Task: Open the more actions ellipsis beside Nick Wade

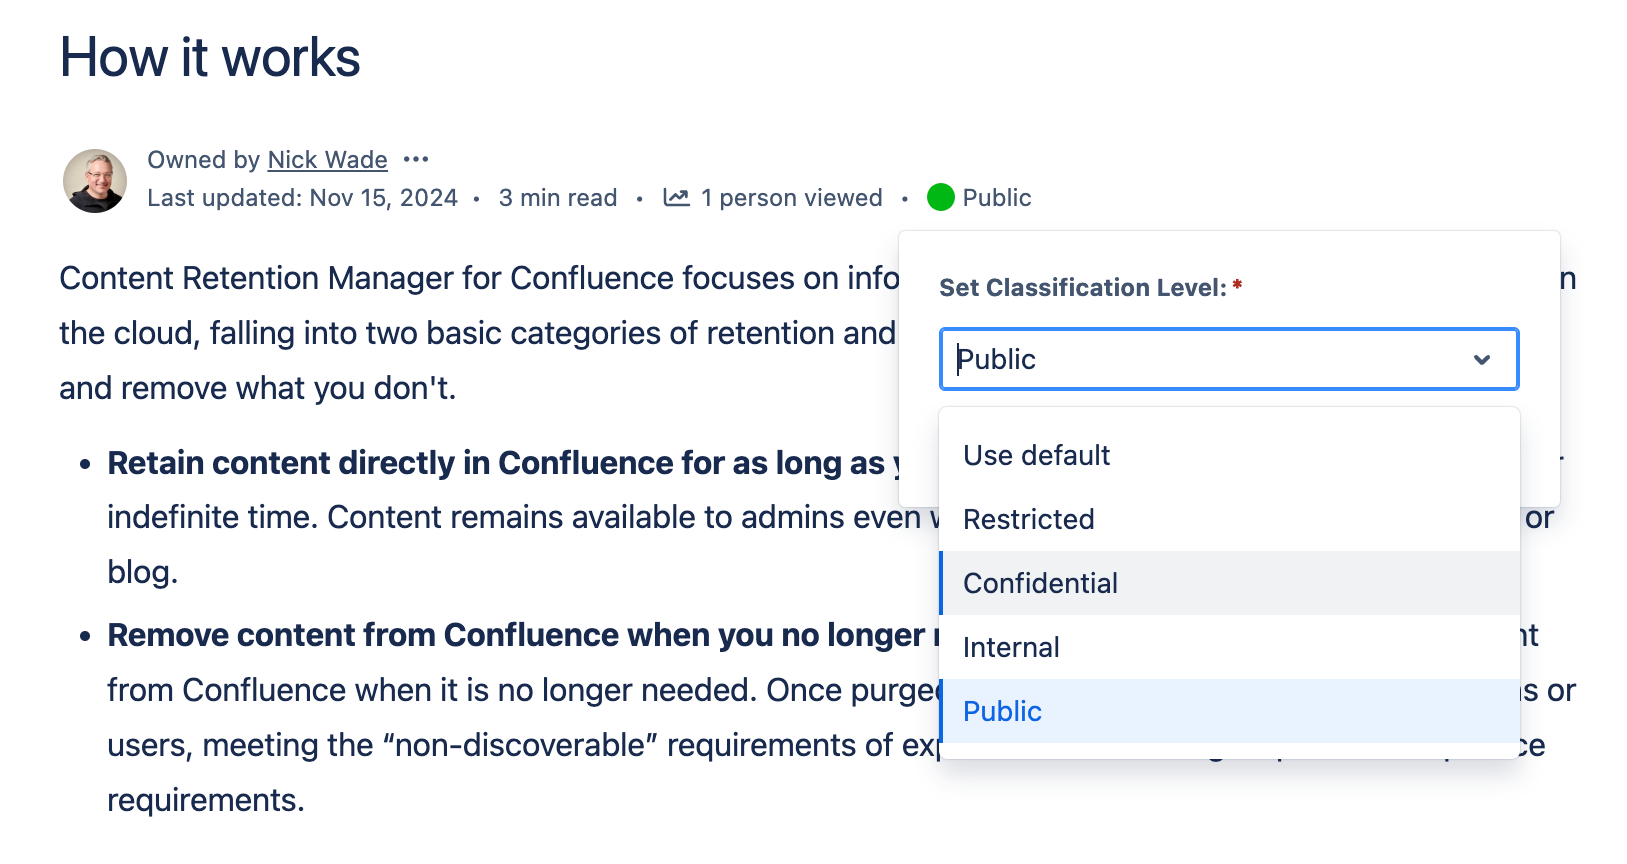Action: tap(416, 160)
